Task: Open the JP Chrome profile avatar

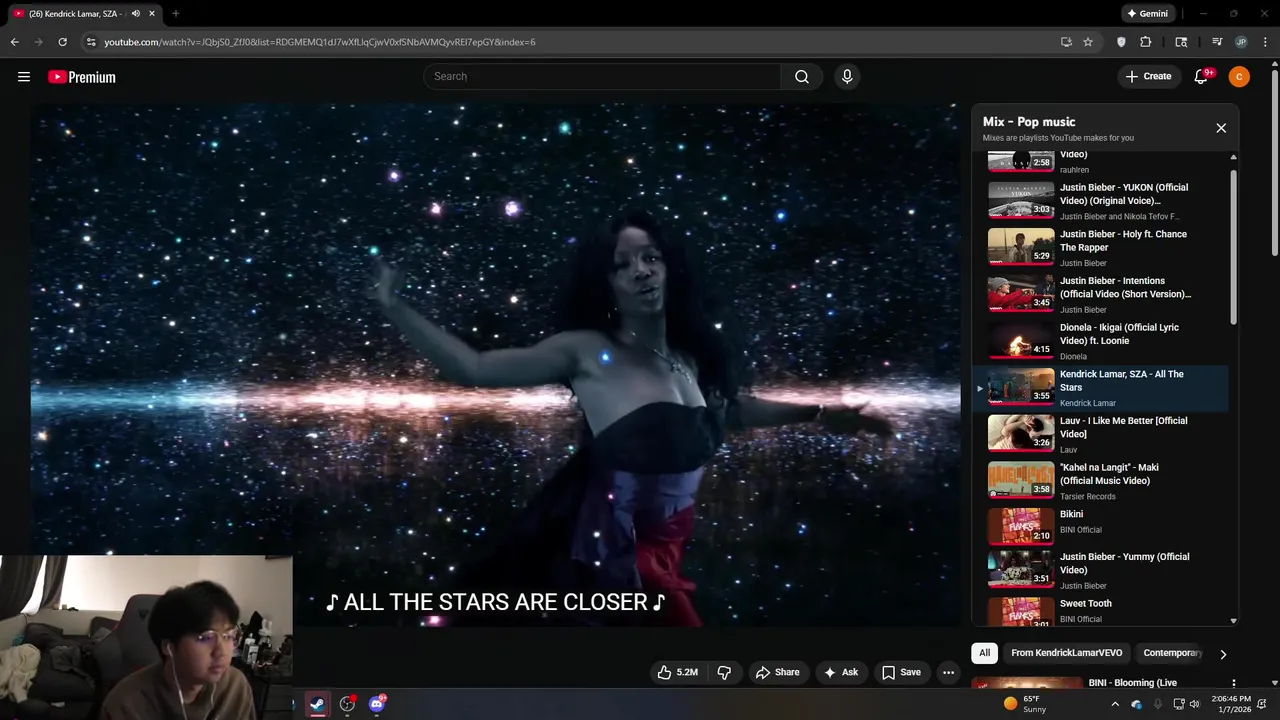Action: click(x=1241, y=42)
